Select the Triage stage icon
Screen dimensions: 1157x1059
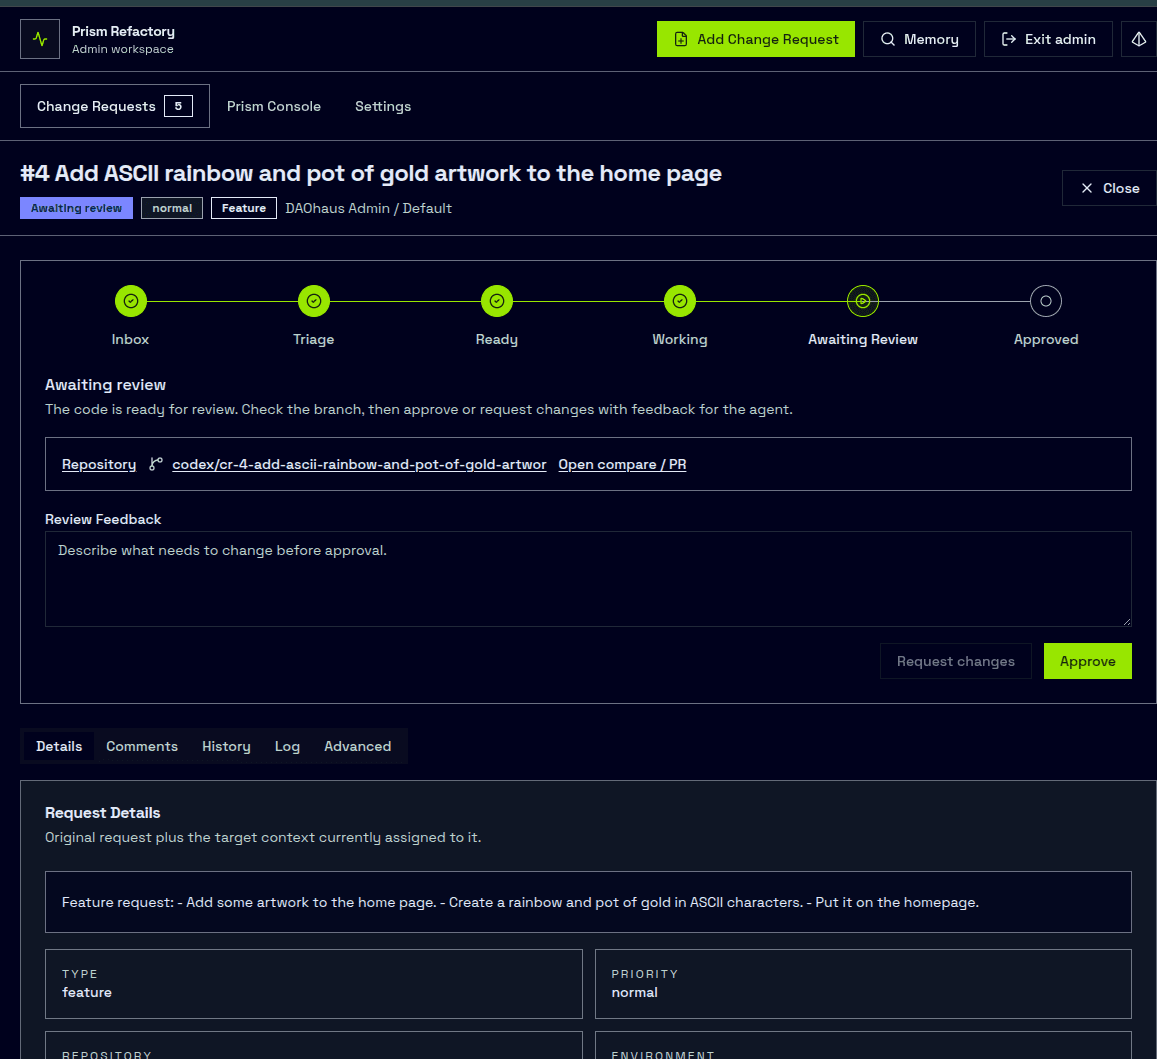pos(313,301)
